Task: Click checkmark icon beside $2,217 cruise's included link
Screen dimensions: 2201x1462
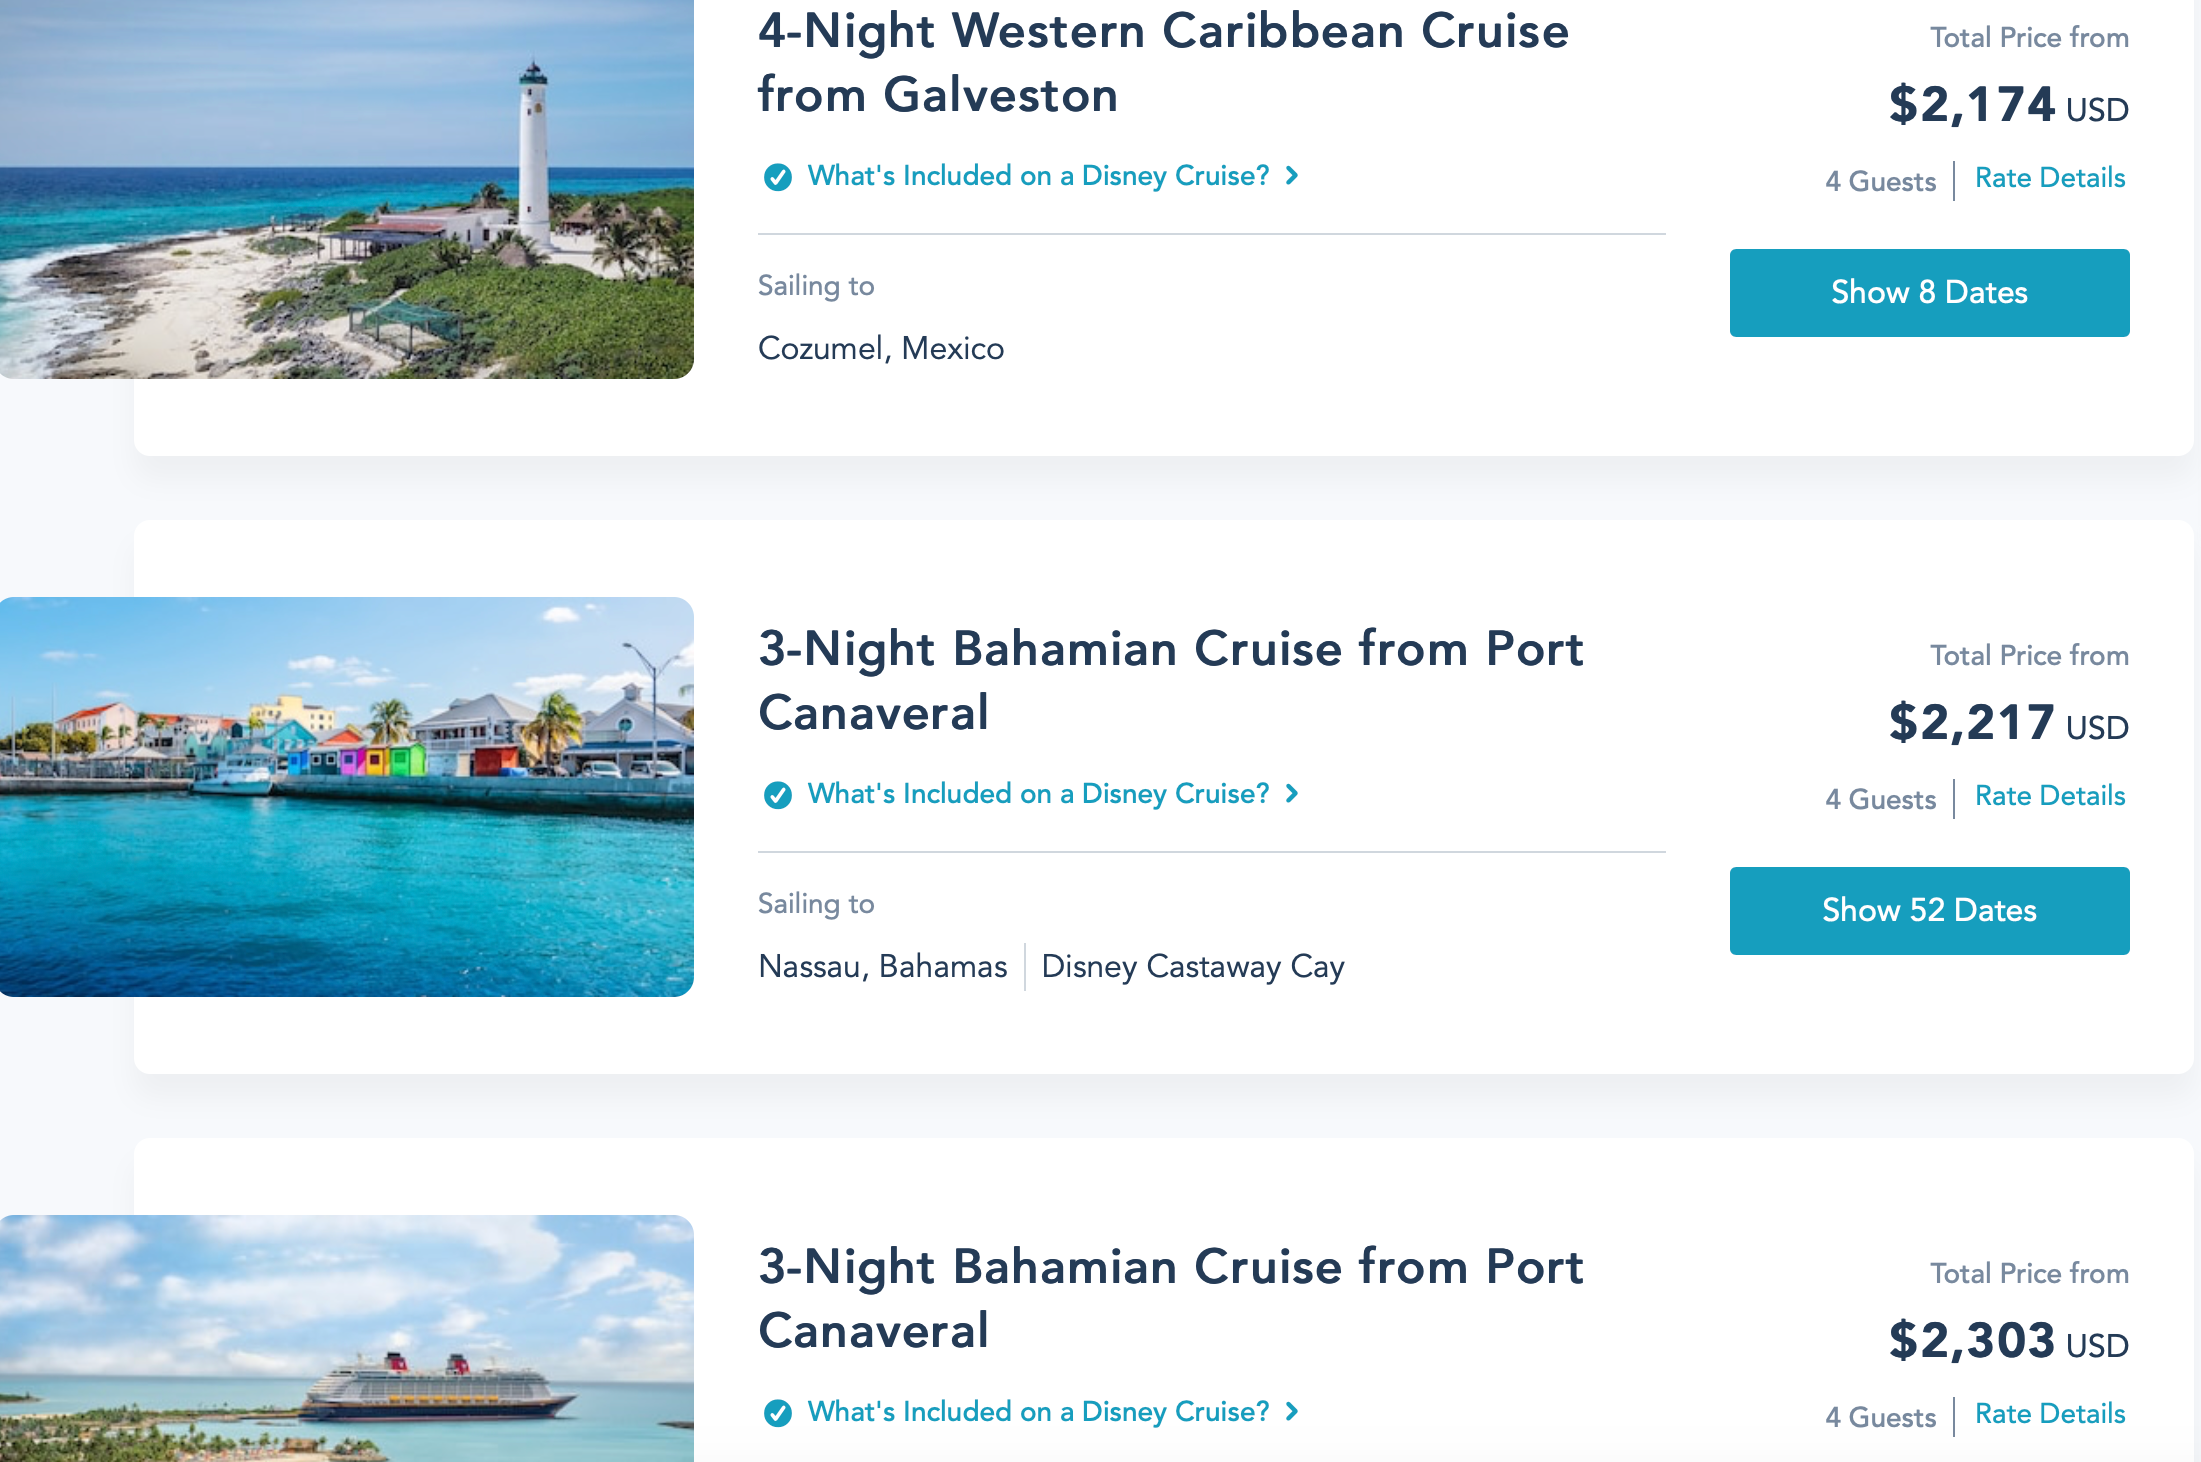Action: pyautogui.click(x=777, y=795)
